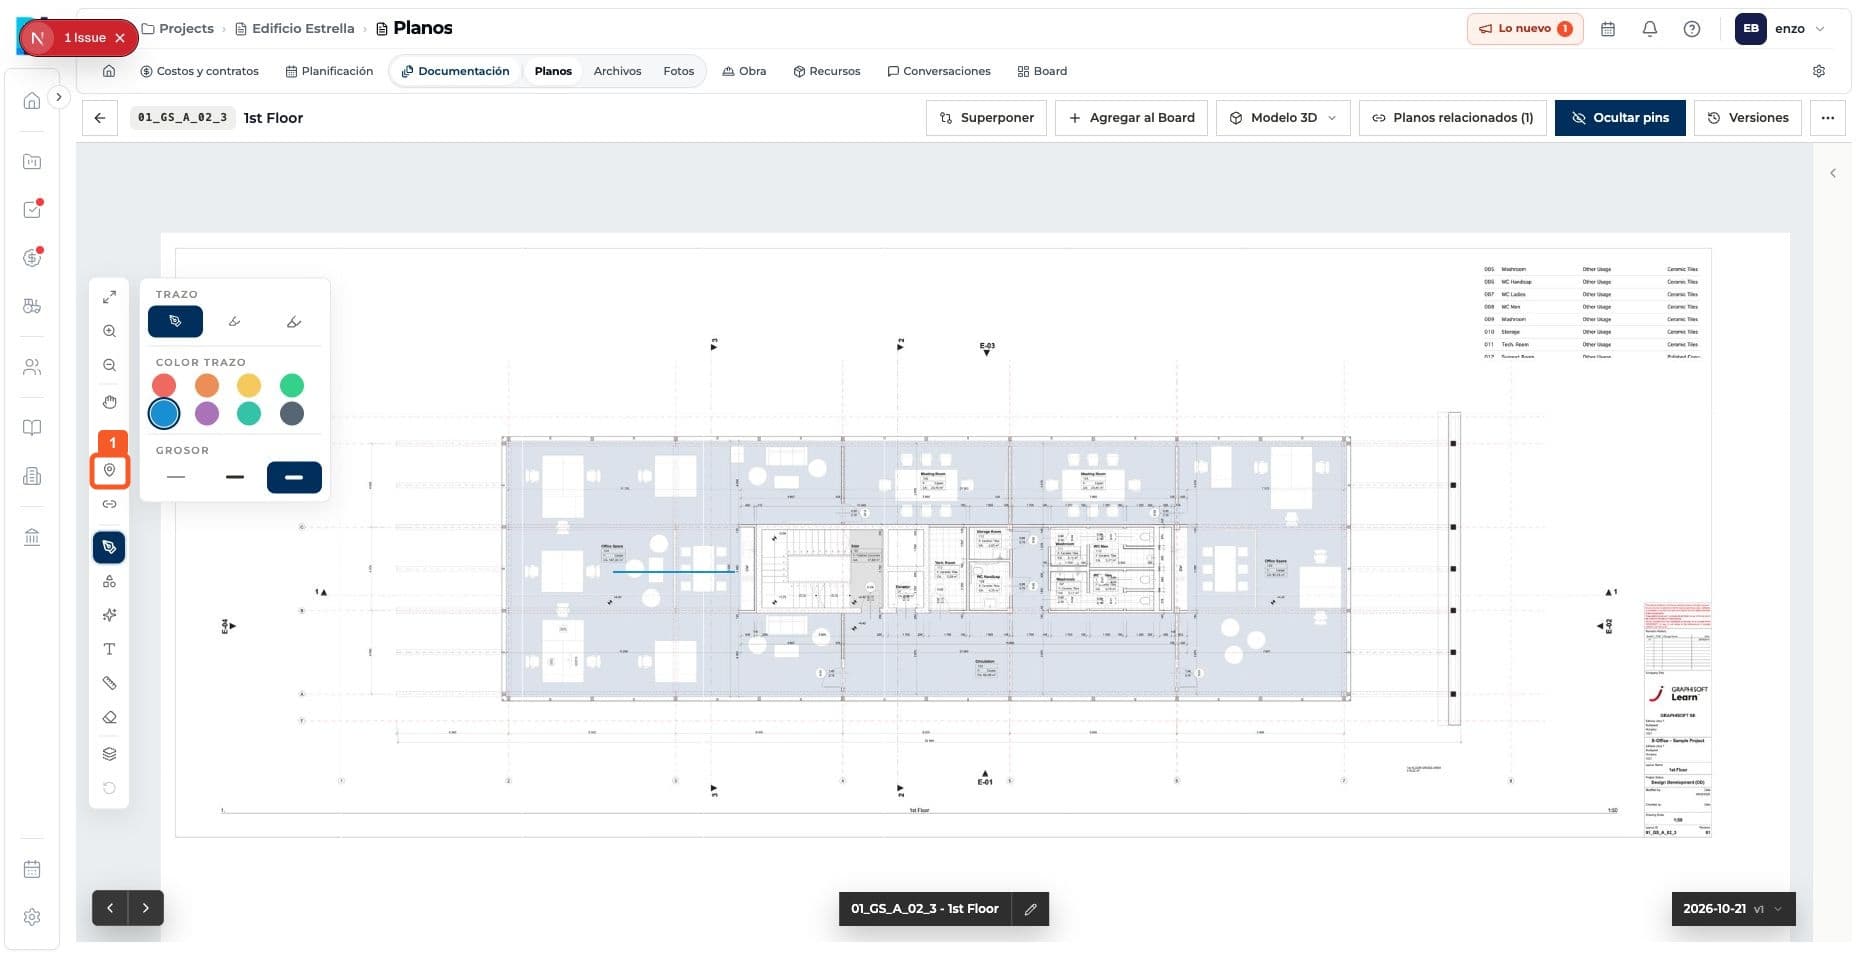Select the fullscreen expand tool

pos(109,297)
